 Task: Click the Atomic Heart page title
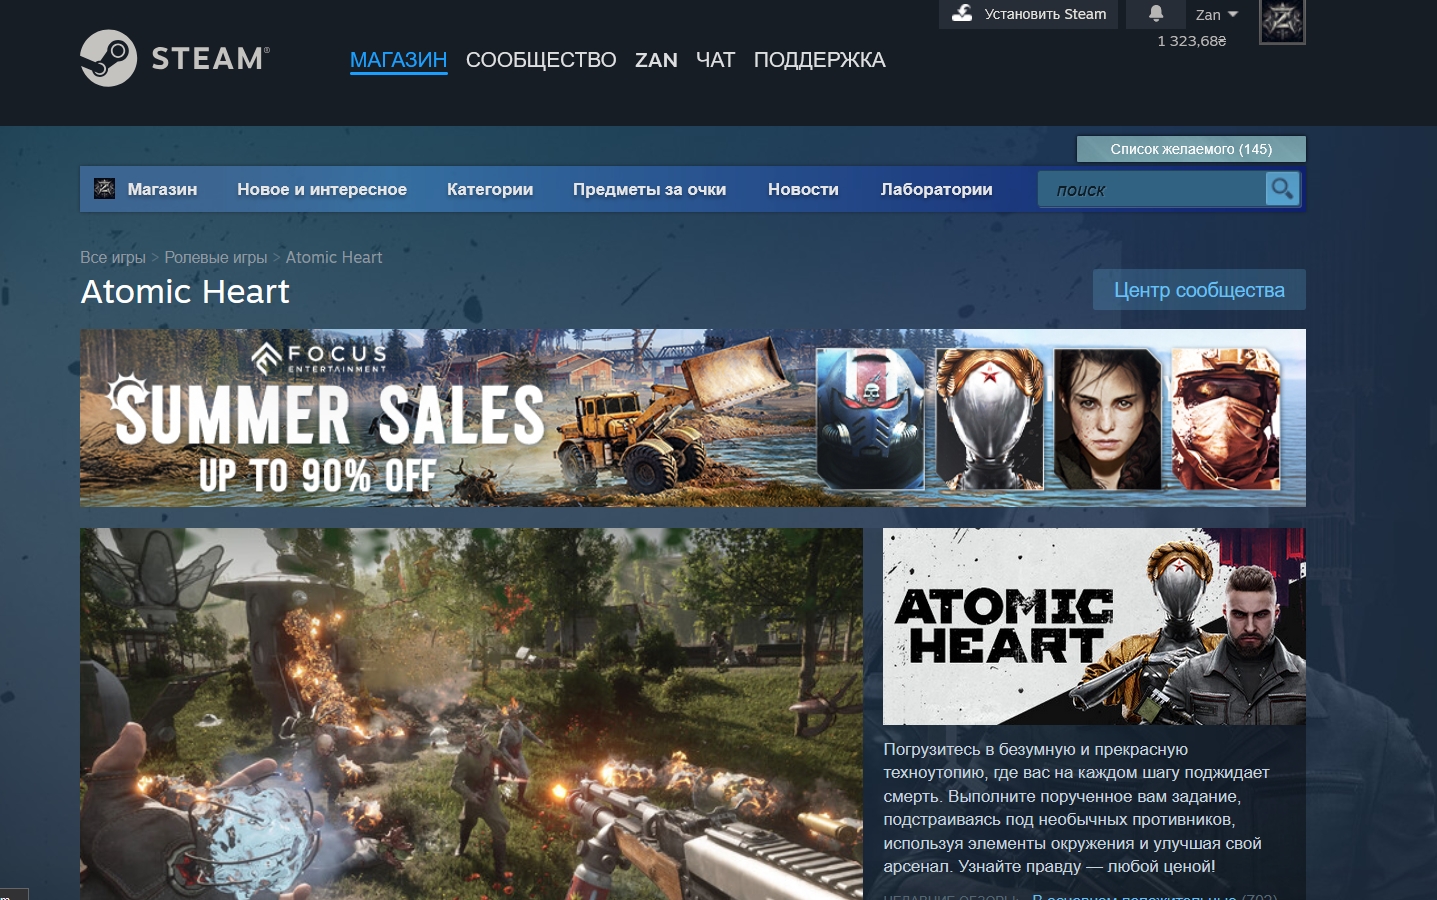click(185, 292)
